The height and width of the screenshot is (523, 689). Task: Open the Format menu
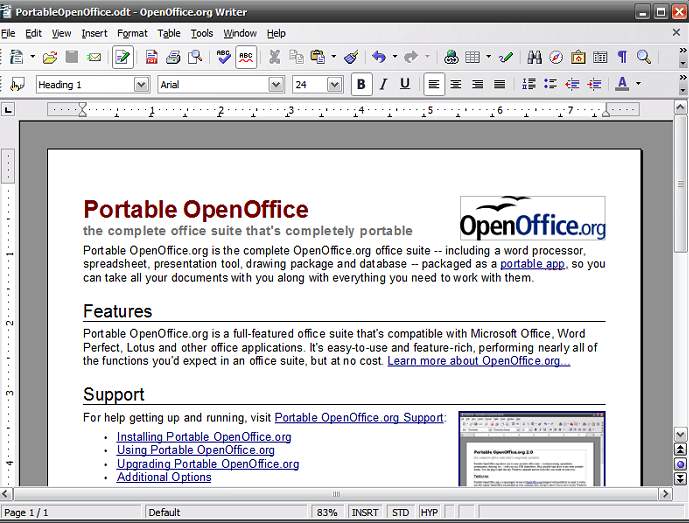(x=132, y=33)
